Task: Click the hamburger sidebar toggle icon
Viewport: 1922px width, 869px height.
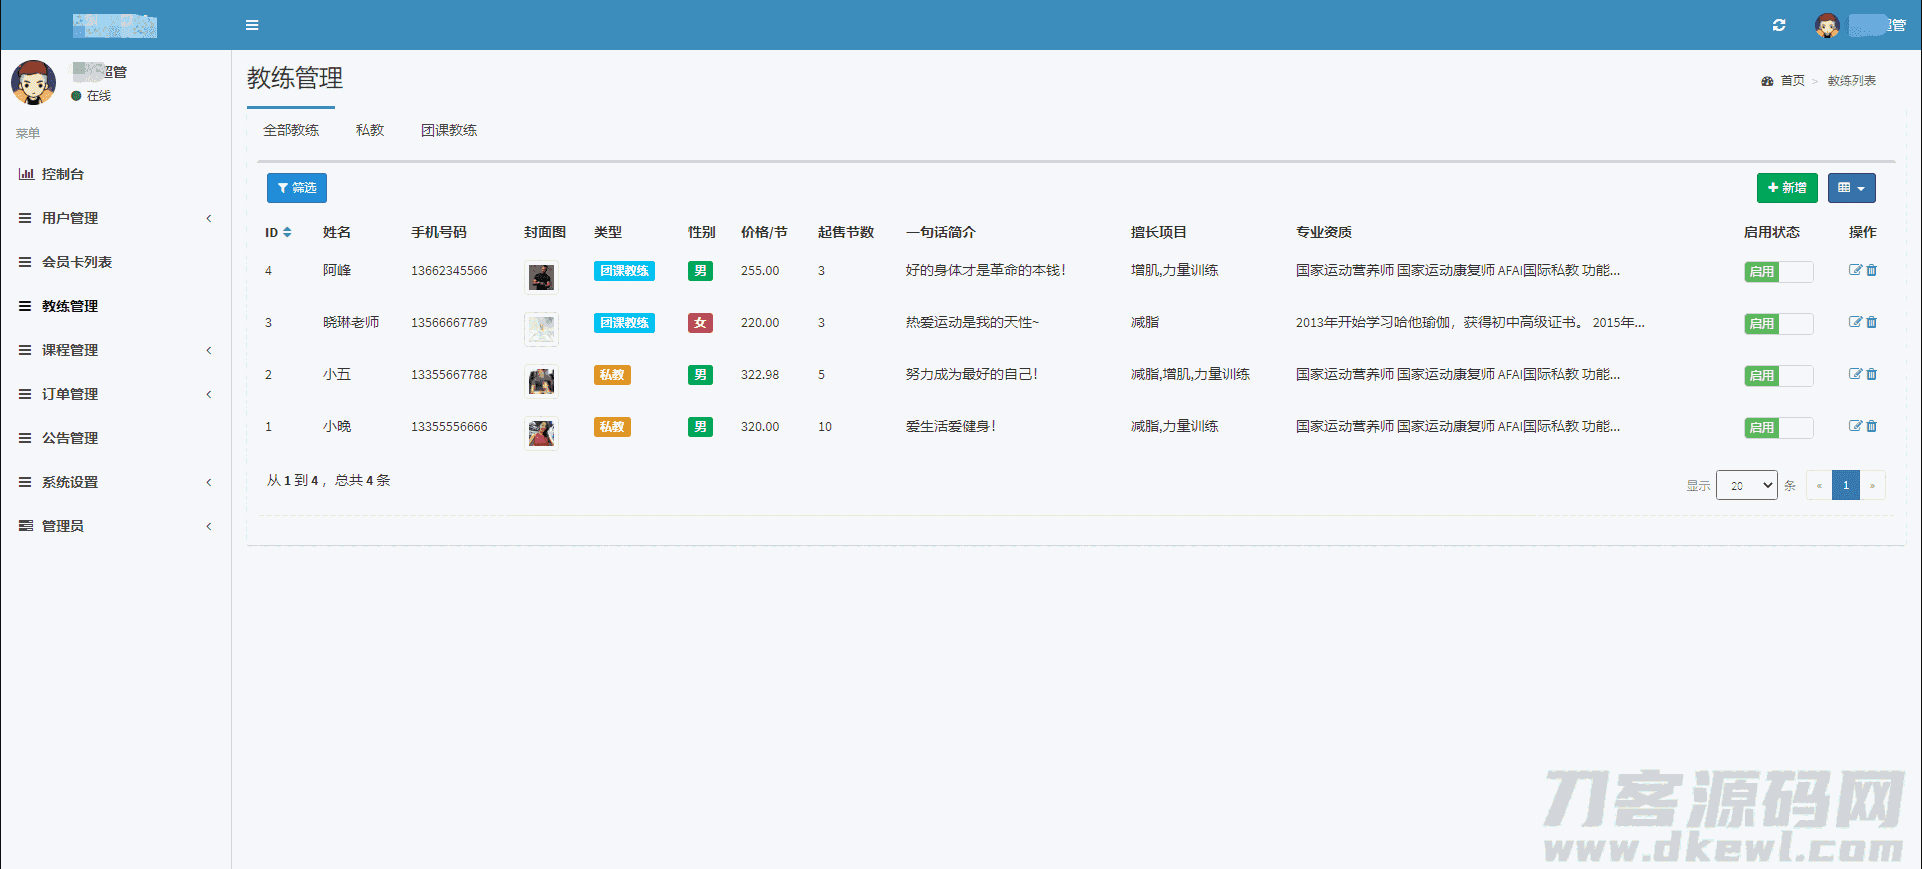Action: tap(252, 25)
